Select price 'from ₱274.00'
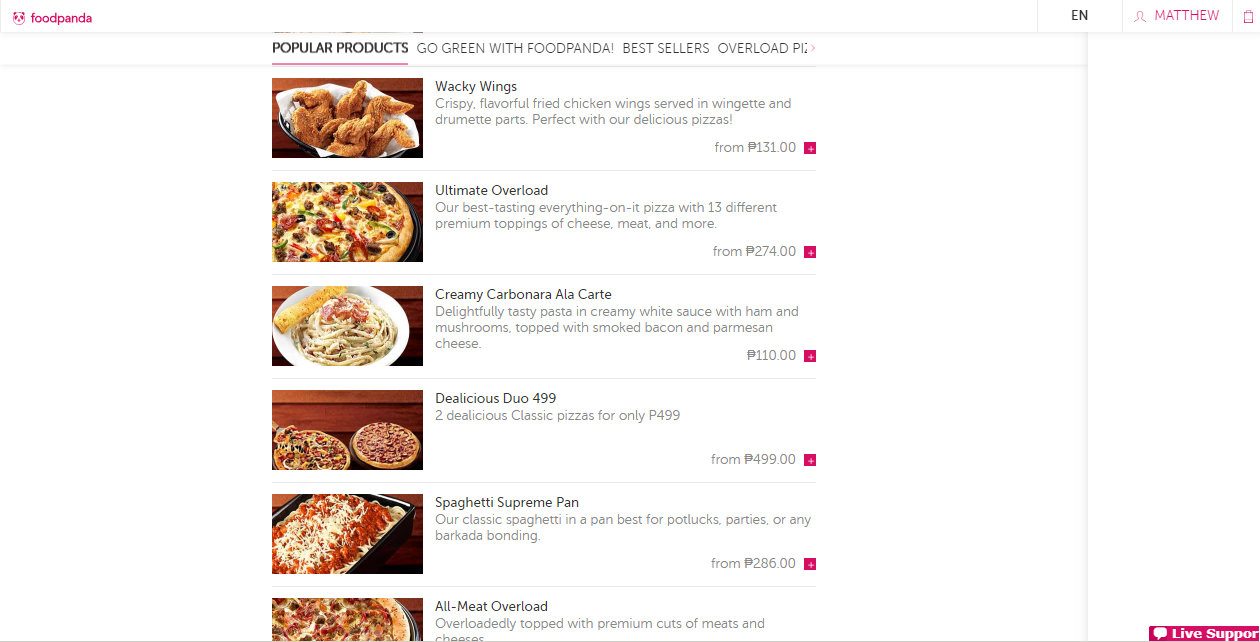Viewport: 1260px width, 642px height. tap(754, 252)
